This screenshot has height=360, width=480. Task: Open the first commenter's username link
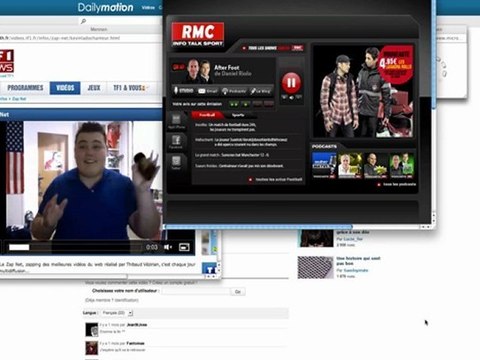click(x=137, y=325)
